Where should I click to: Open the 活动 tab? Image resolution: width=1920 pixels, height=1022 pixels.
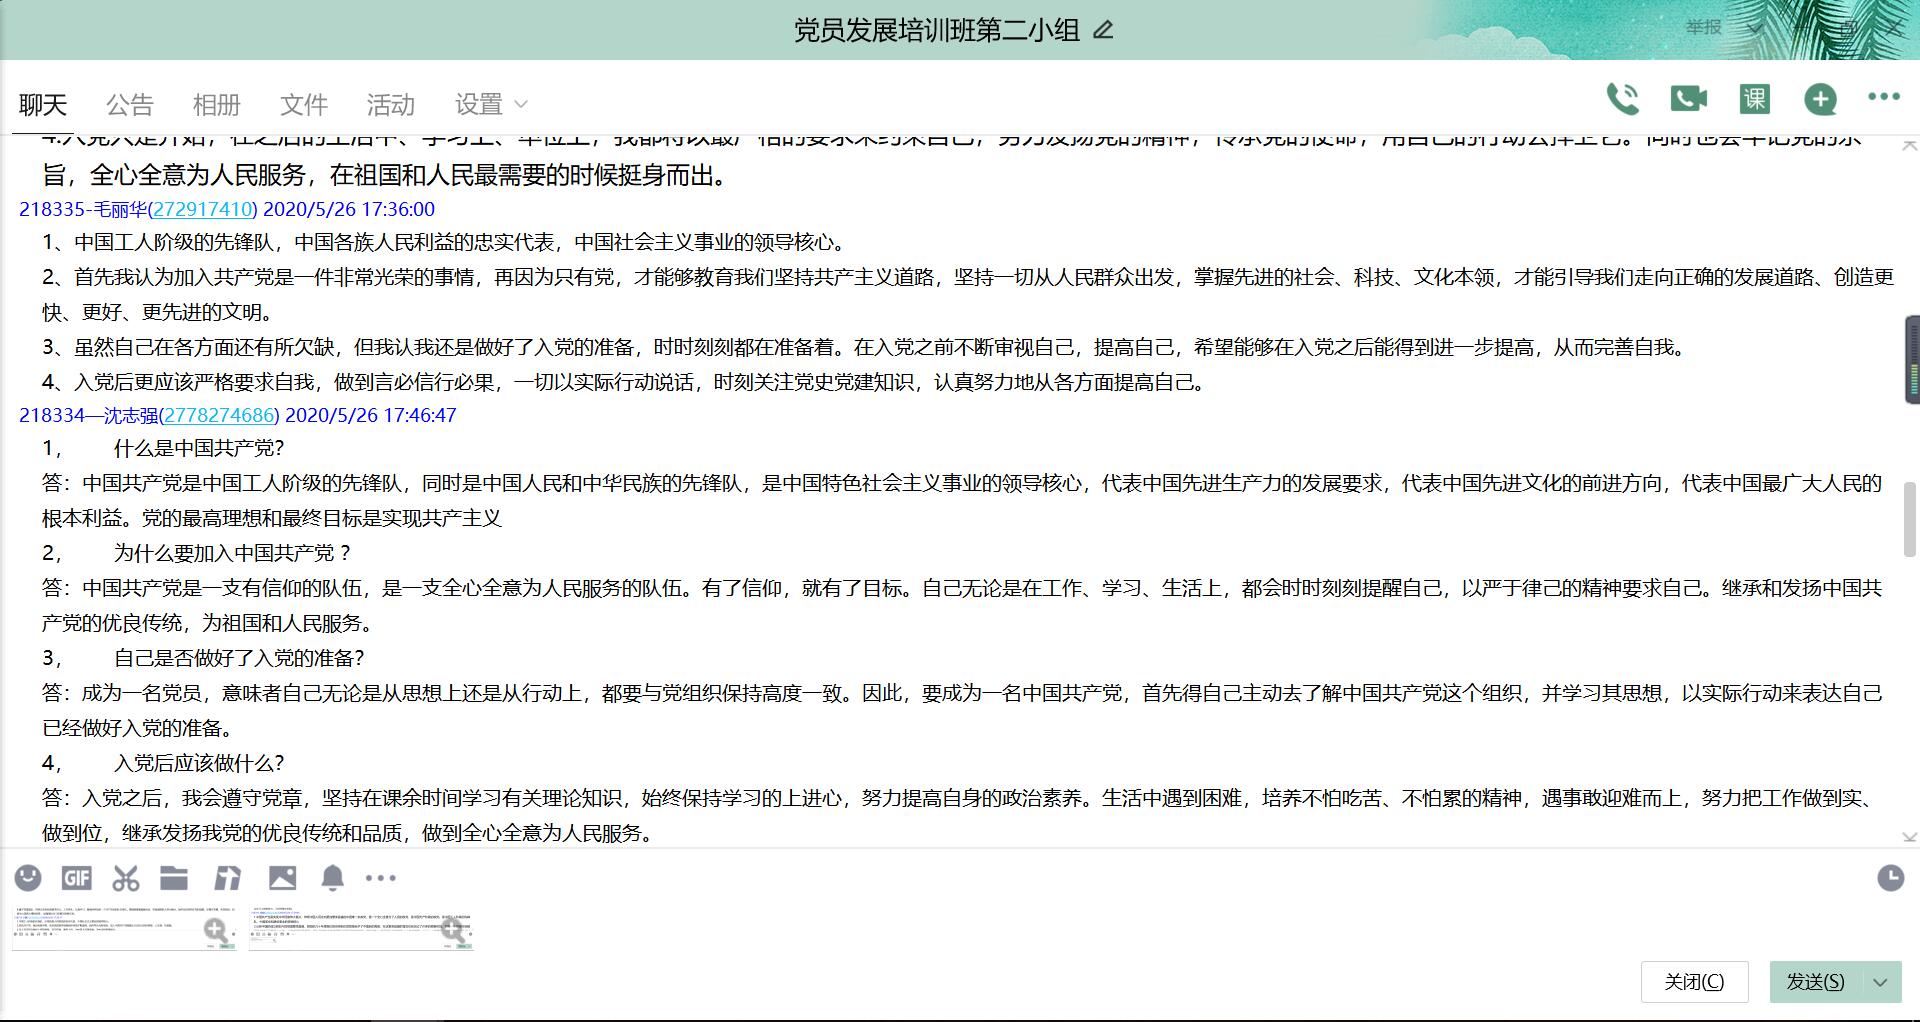[391, 104]
